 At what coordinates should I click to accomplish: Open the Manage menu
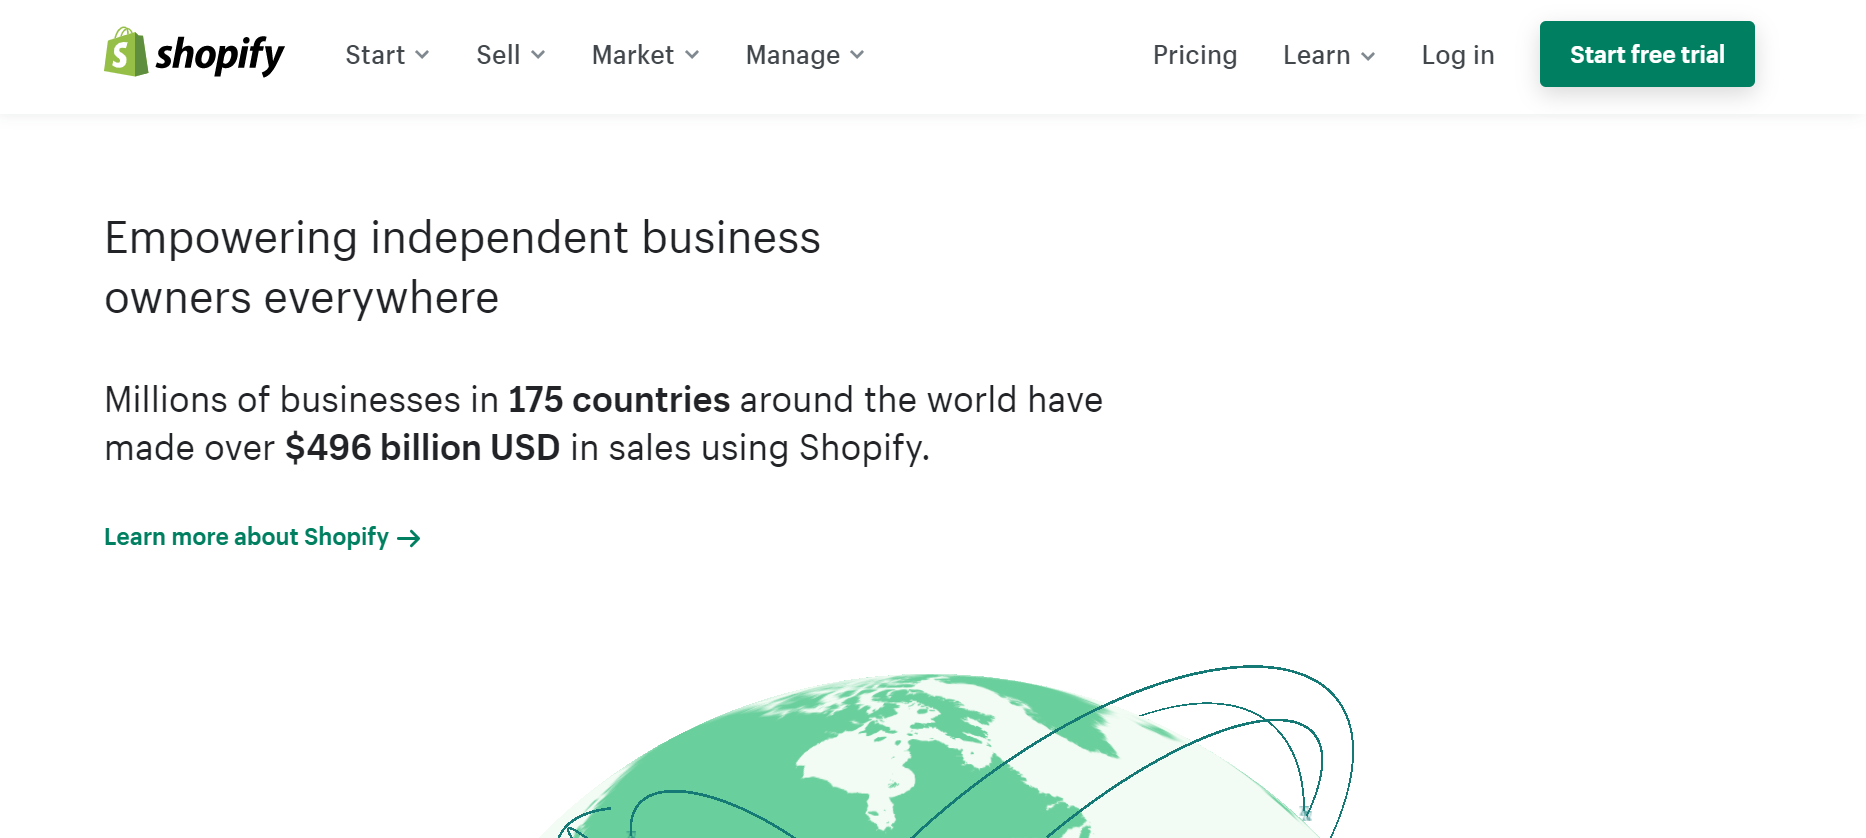pos(792,55)
